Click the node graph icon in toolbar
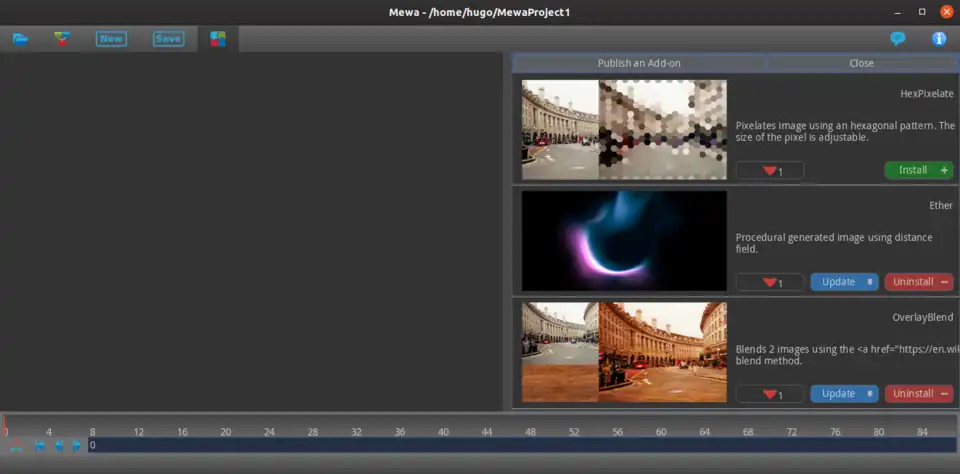Image resolution: width=960 pixels, height=474 pixels. (63, 39)
